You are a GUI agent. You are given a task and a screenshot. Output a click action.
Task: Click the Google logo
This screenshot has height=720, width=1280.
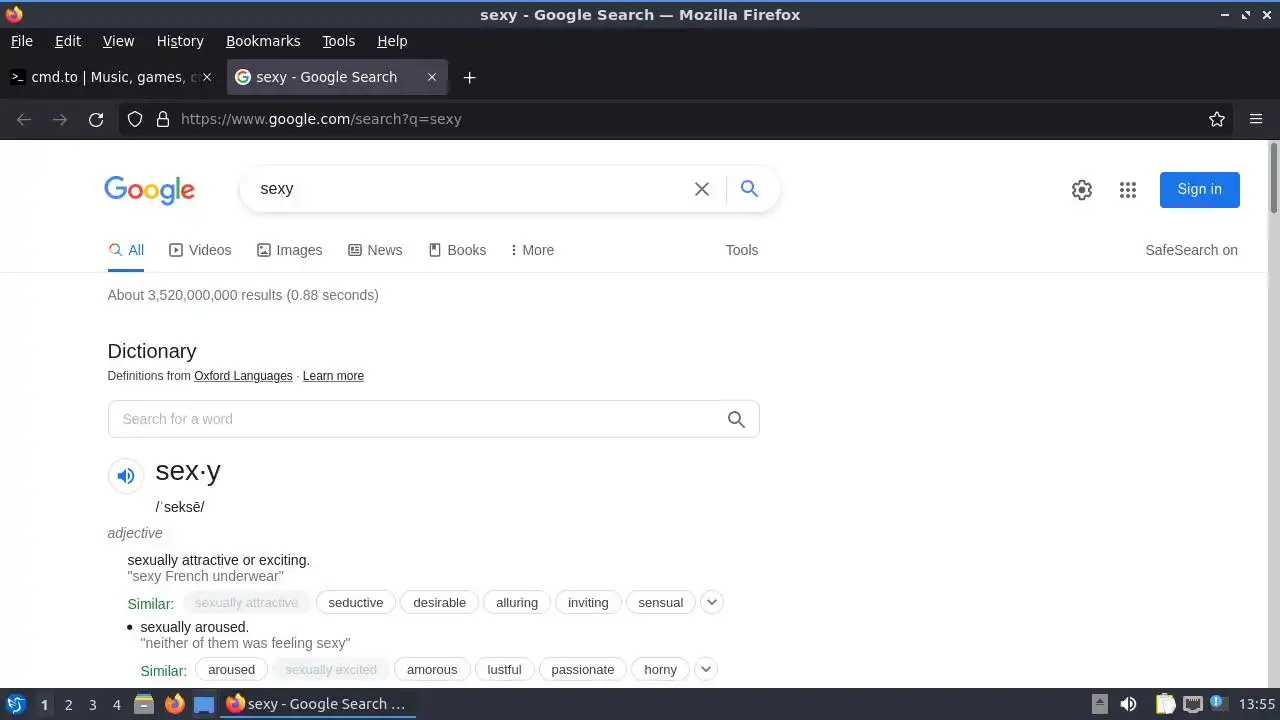149,190
